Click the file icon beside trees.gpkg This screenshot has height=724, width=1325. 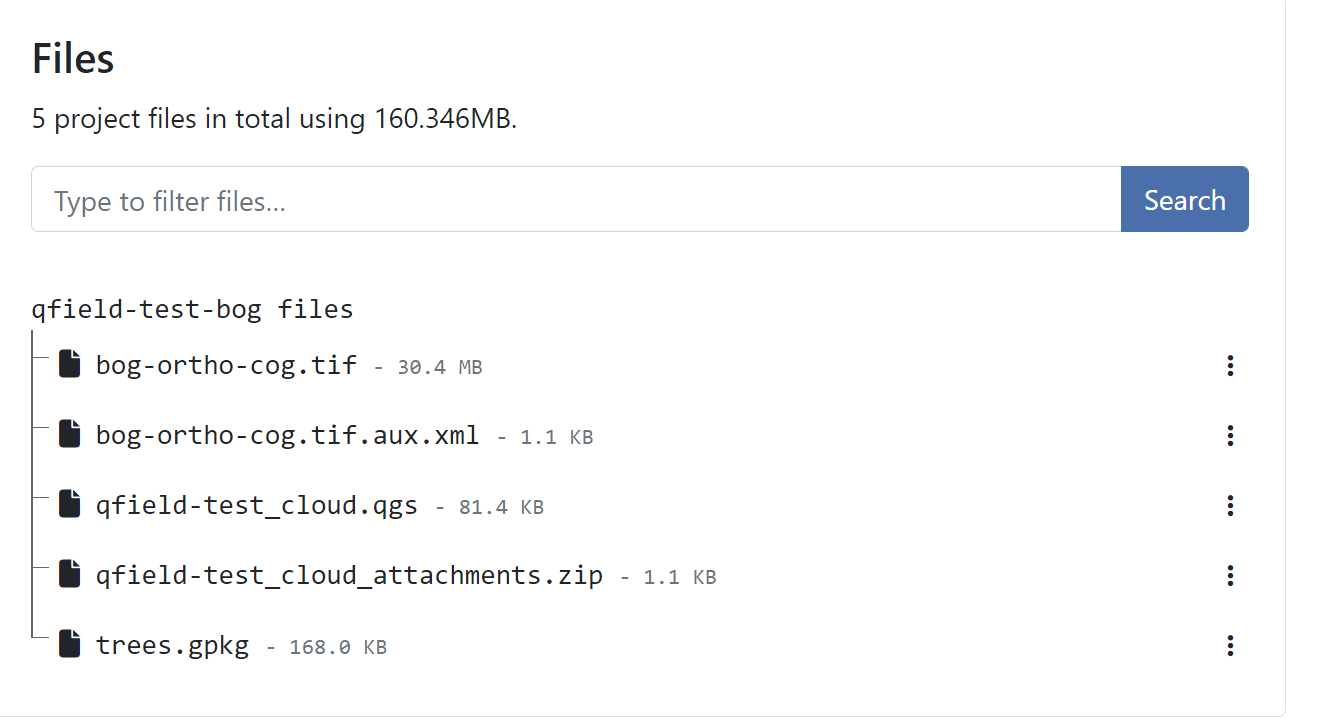[69, 645]
